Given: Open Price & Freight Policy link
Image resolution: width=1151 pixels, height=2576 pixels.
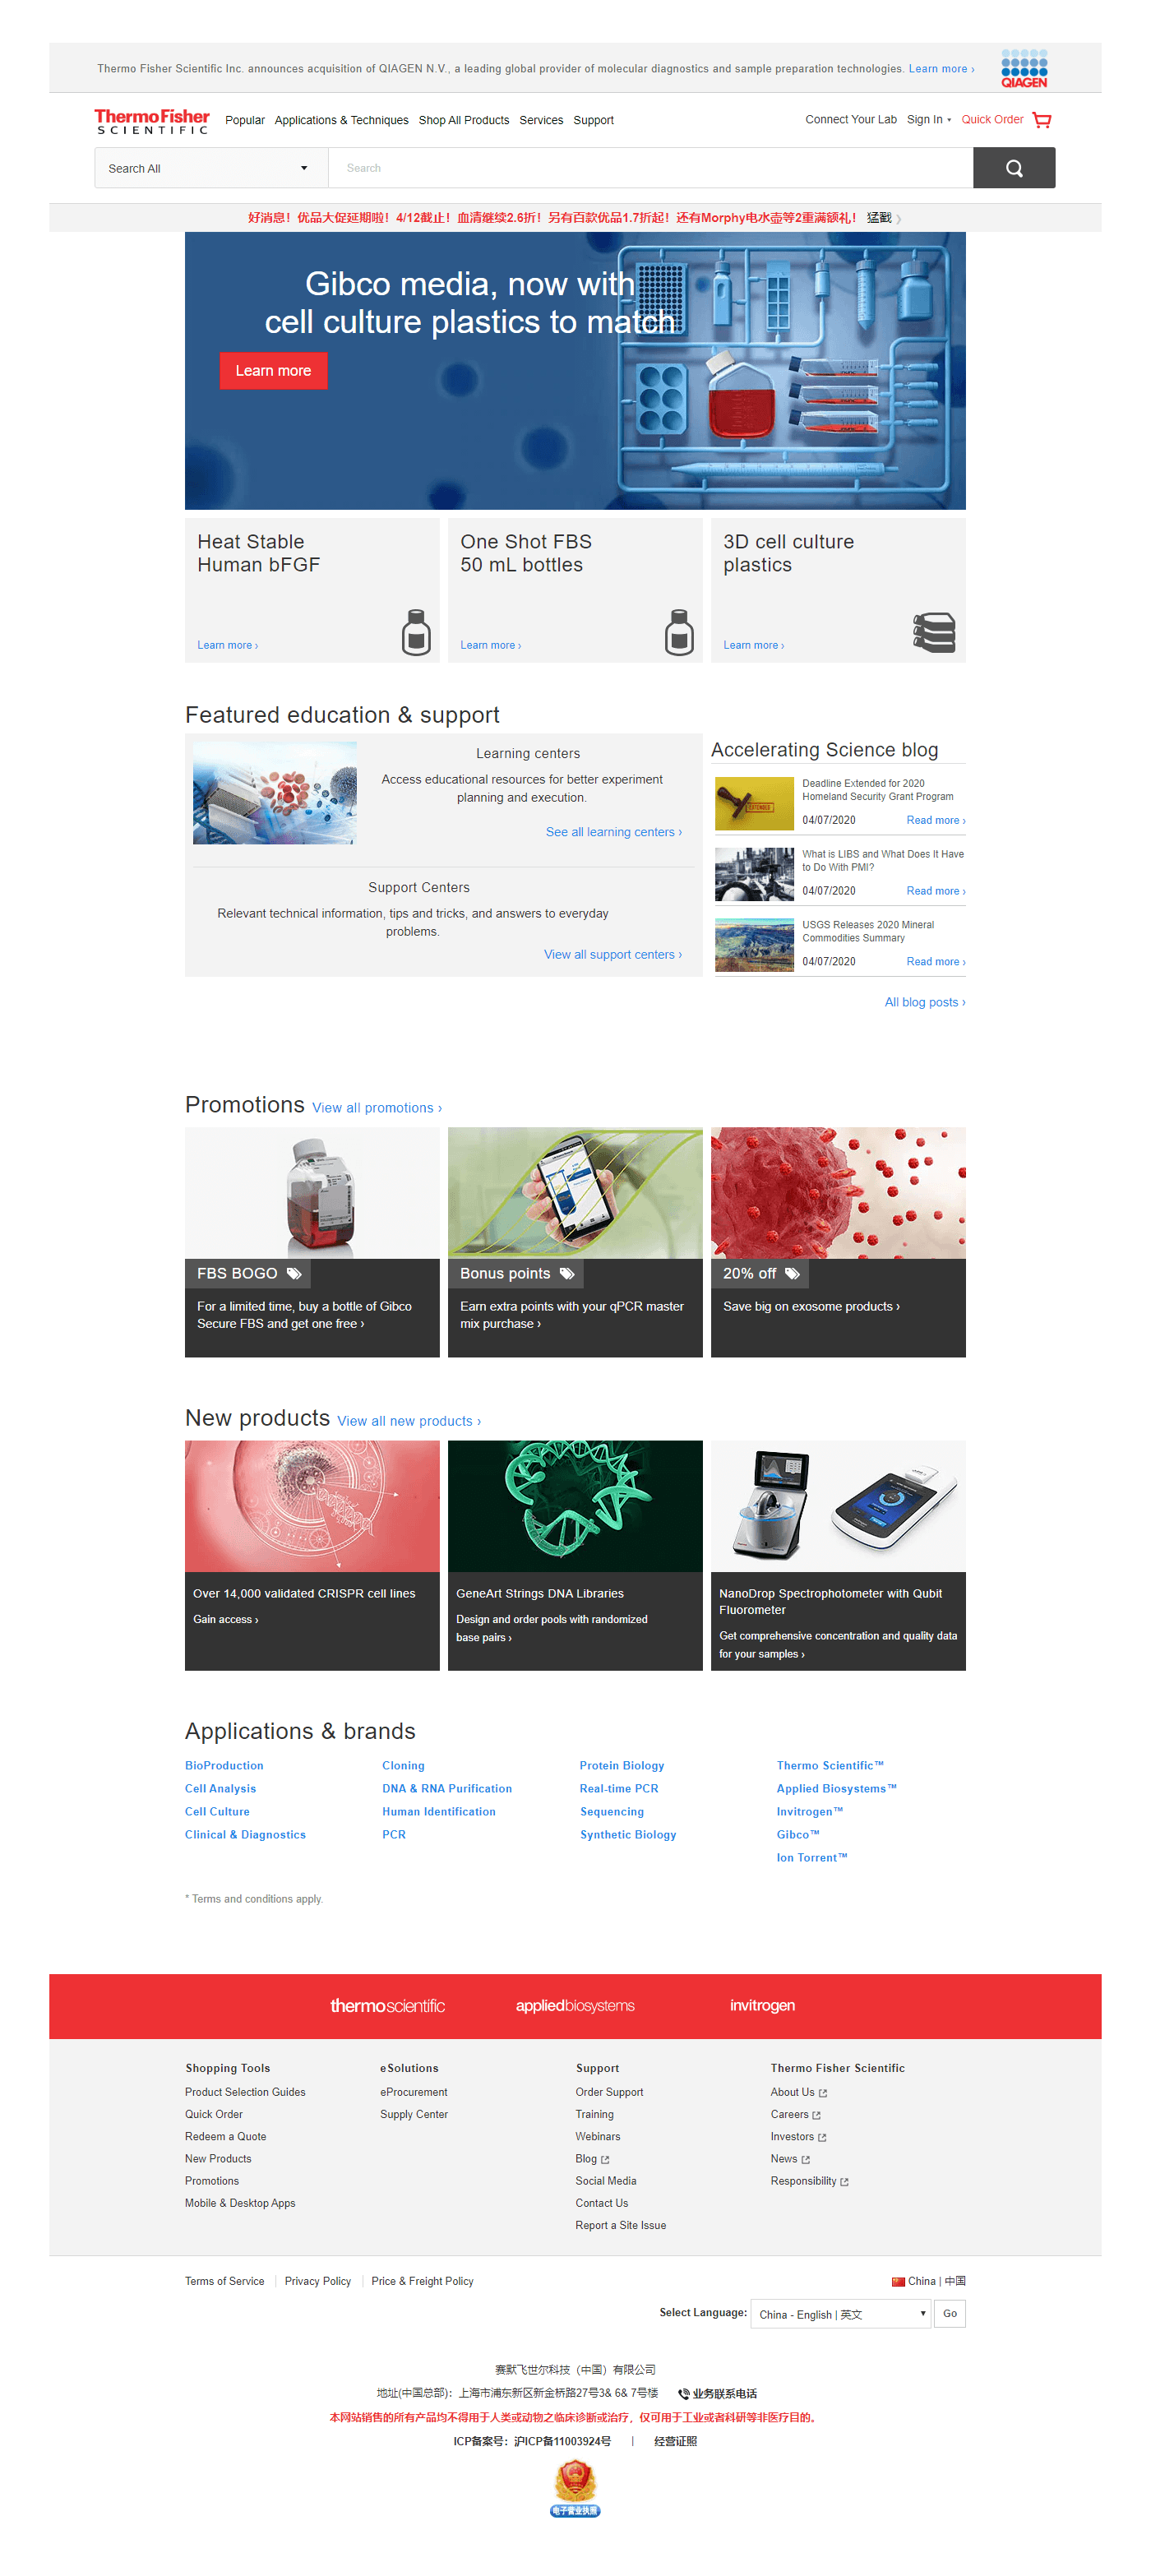Looking at the screenshot, I should 422,2281.
